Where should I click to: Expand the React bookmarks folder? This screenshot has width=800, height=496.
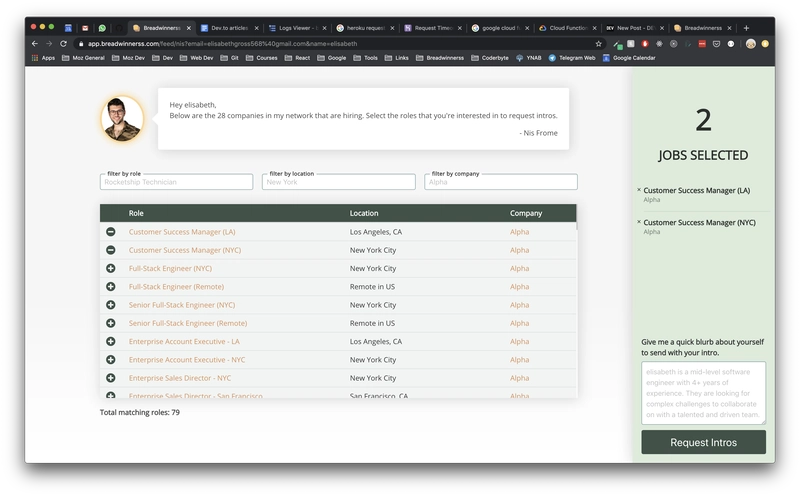click(x=297, y=58)
